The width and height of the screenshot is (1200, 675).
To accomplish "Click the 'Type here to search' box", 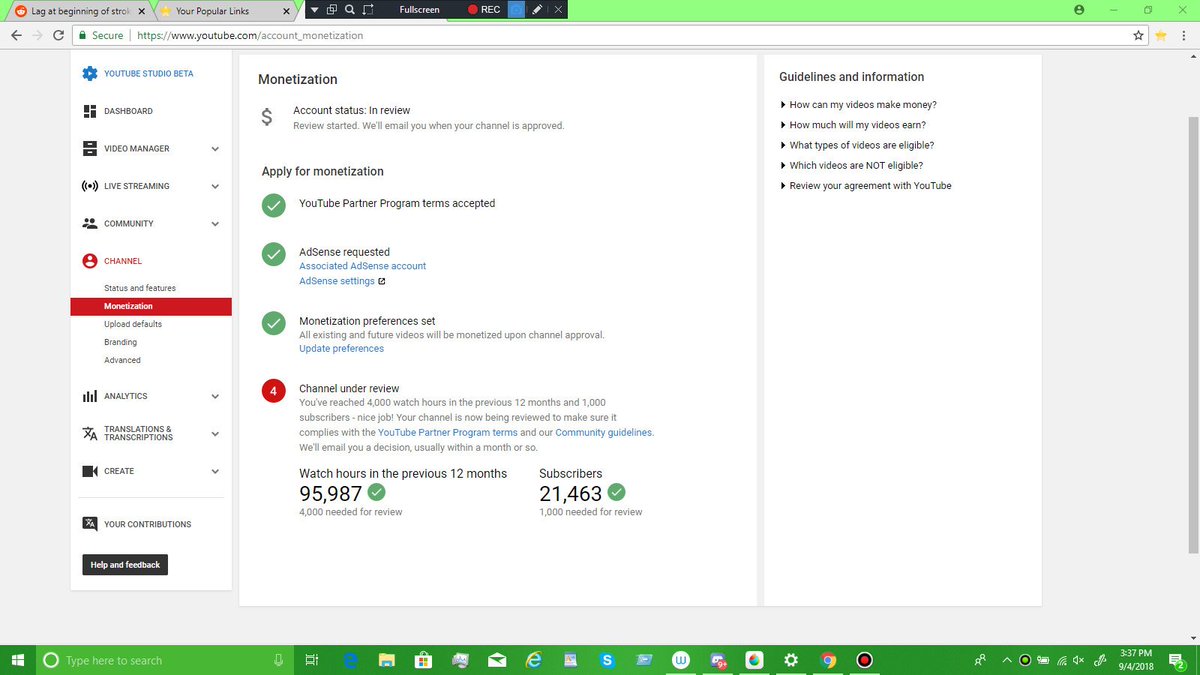I will tap(165, 660).
